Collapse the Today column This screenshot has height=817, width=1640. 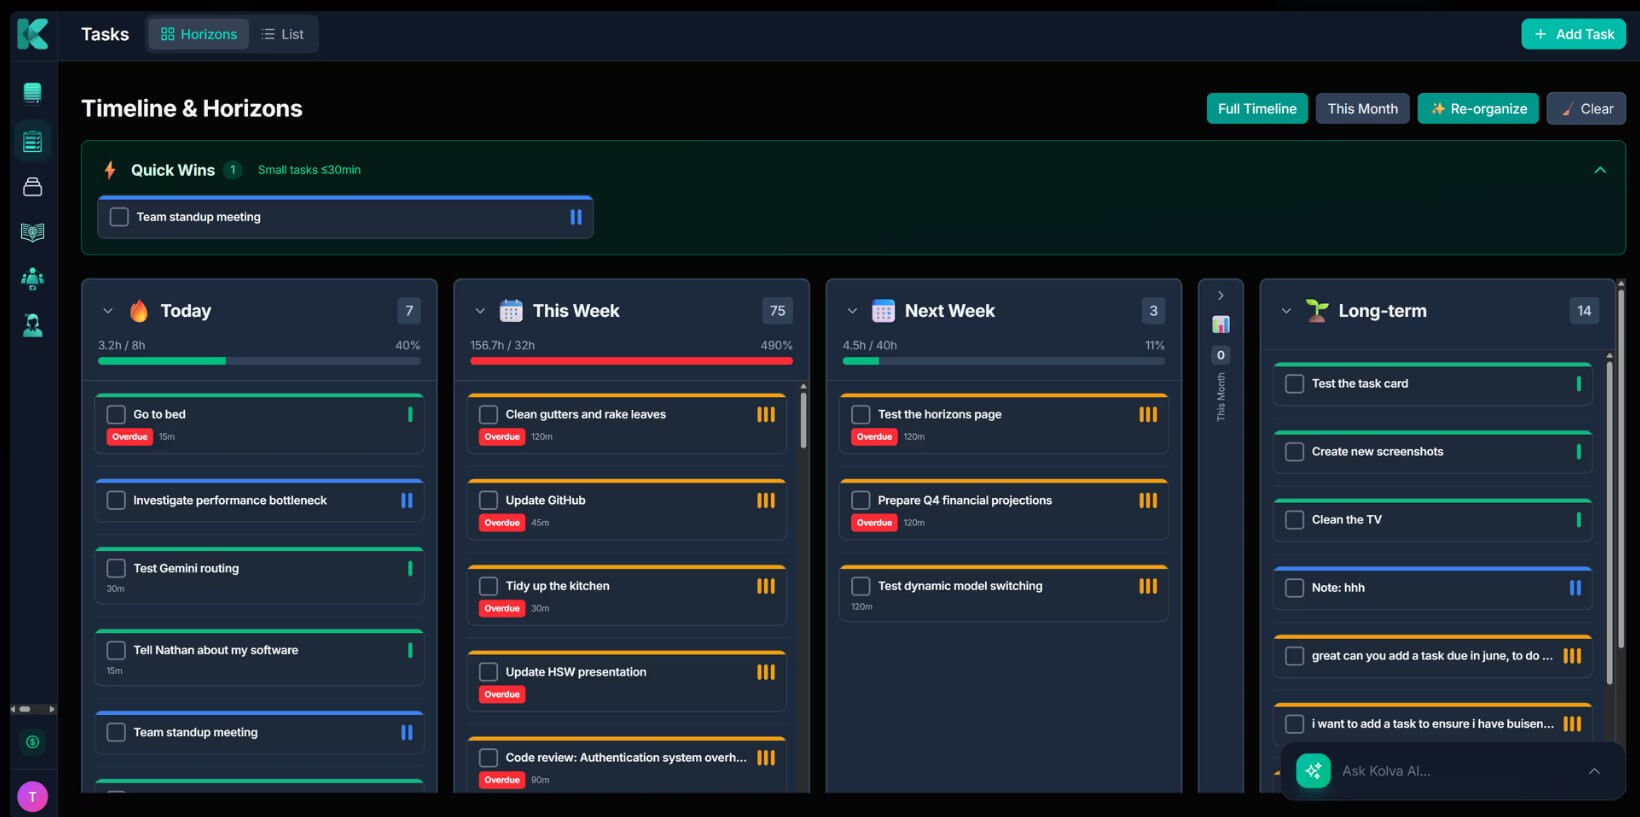(108, 311)
